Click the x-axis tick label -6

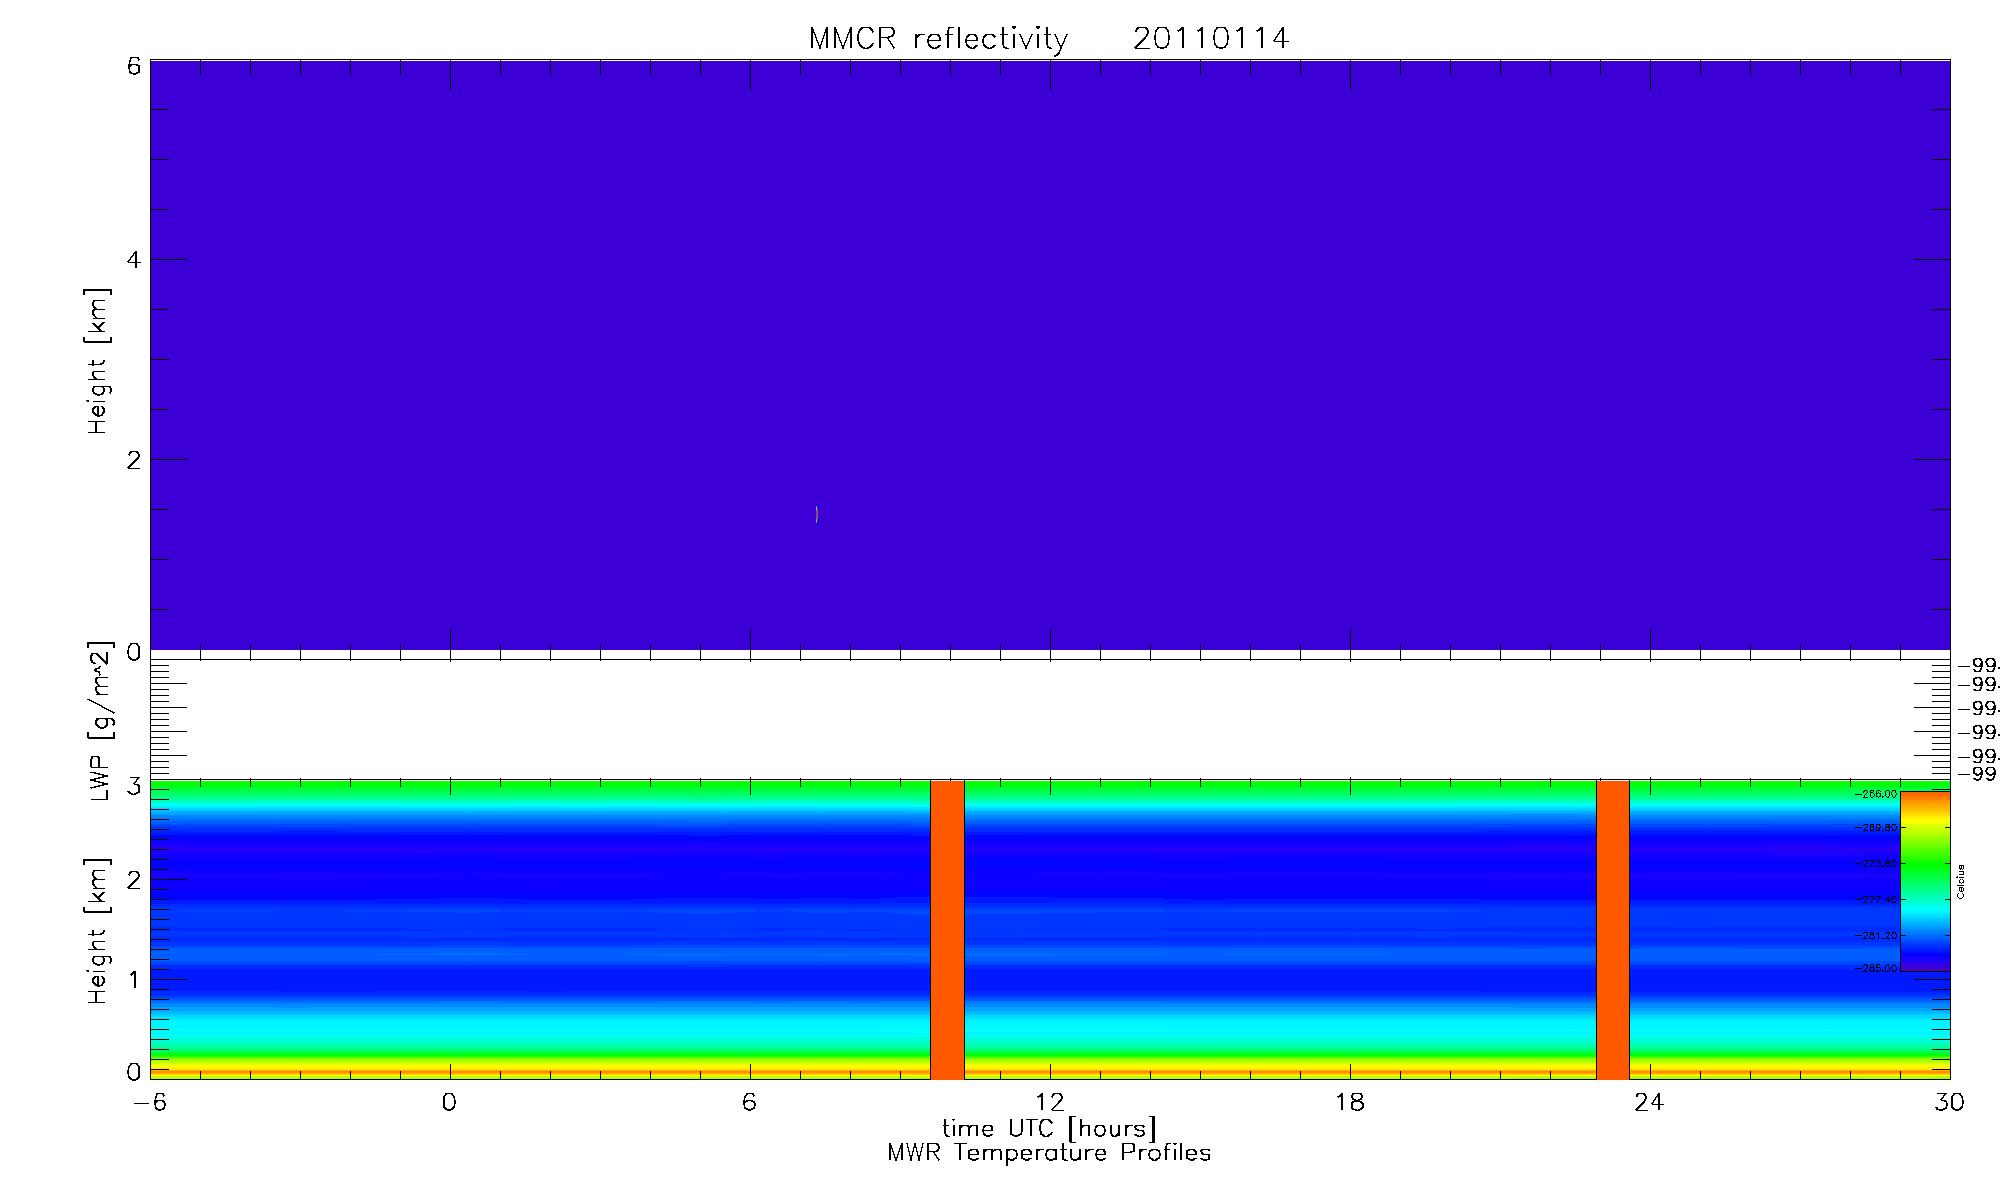coord(151,1102)
